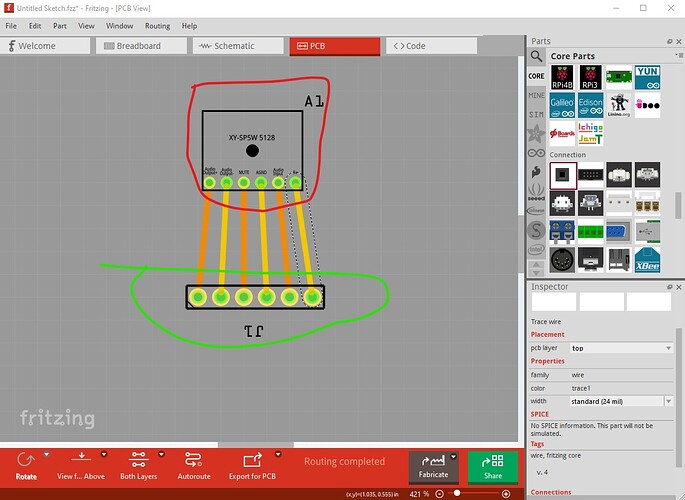The height and width of the screenshot is (500, 685).
Task: Open the parts search magnifier
Action: tap(537, 56)
